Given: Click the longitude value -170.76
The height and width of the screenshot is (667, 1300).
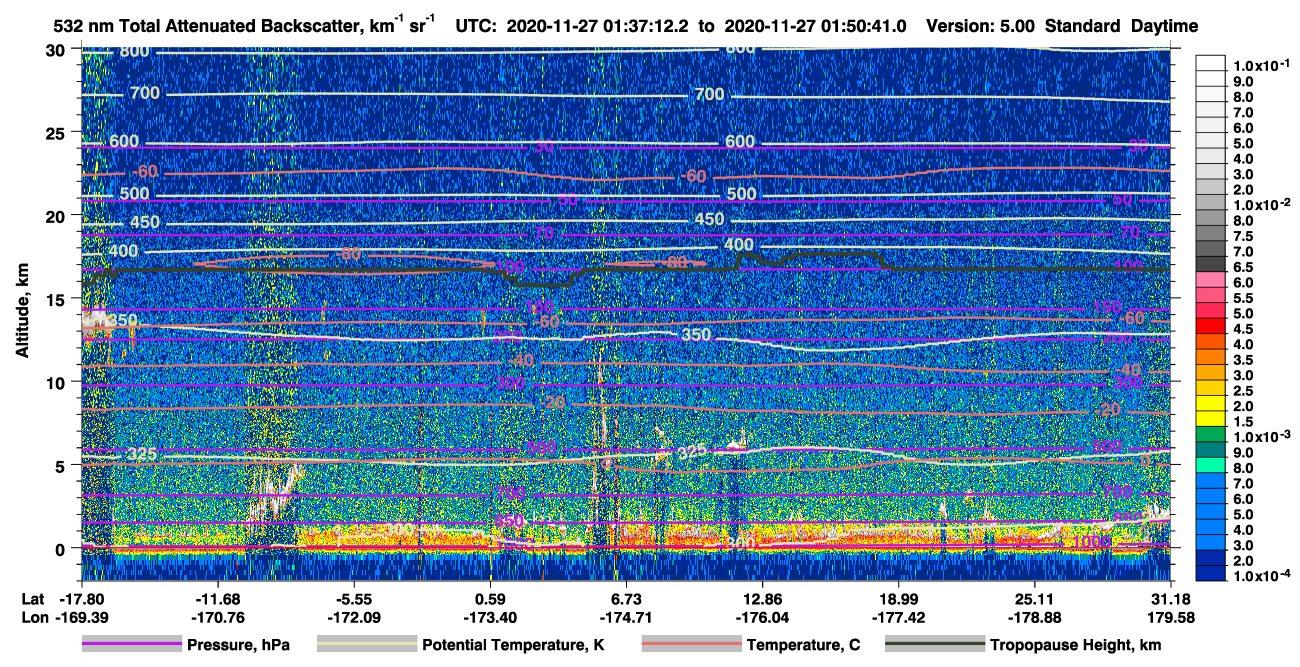Looking at the screenshot, I should click(x=218, y=617).
